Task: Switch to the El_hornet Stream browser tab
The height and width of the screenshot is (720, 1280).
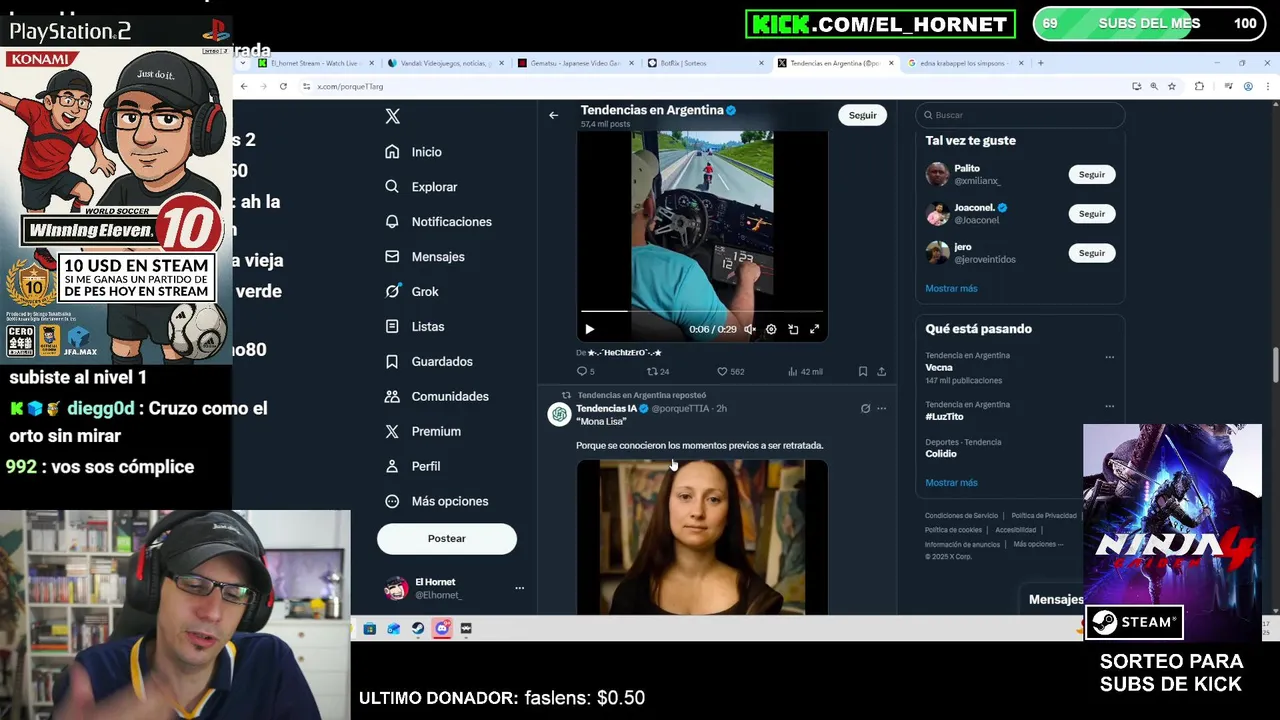Action: (x=315, y=63)
